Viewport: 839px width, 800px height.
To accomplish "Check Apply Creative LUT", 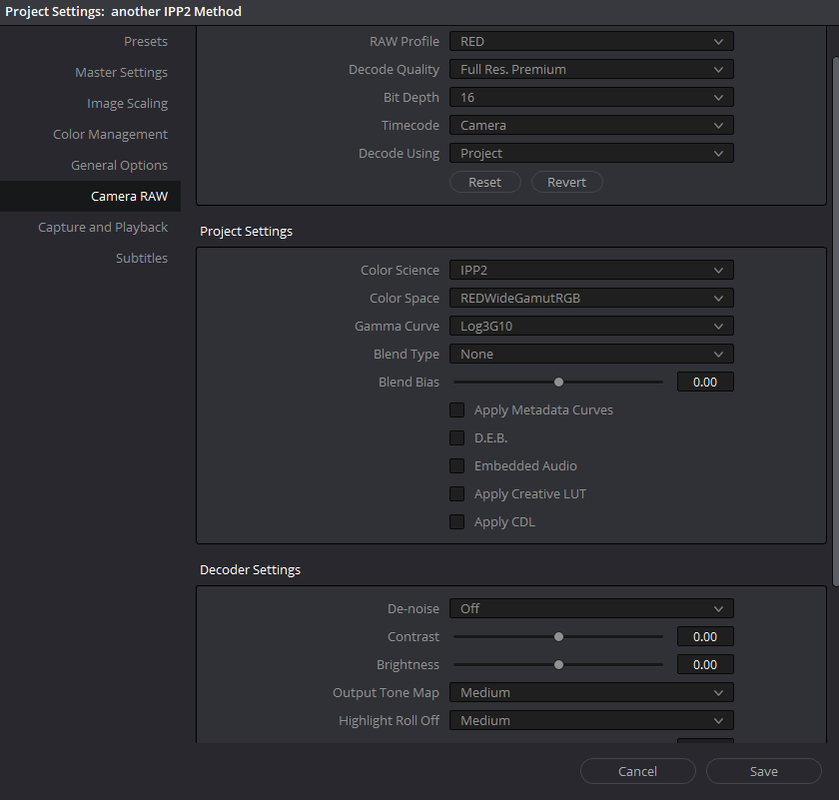I will coord(457,494).
